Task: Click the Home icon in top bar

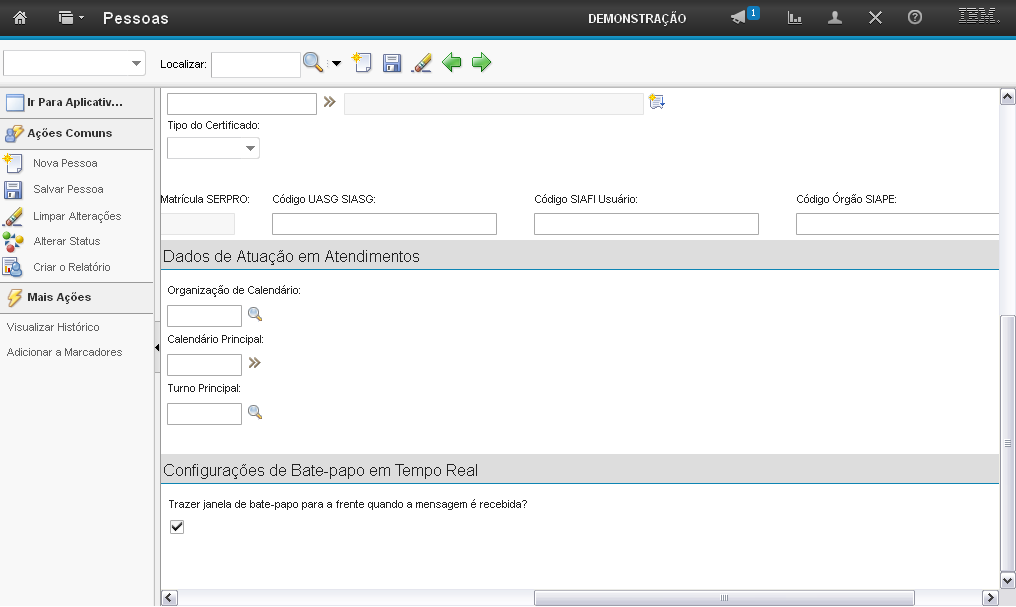Action: point(19,18)
